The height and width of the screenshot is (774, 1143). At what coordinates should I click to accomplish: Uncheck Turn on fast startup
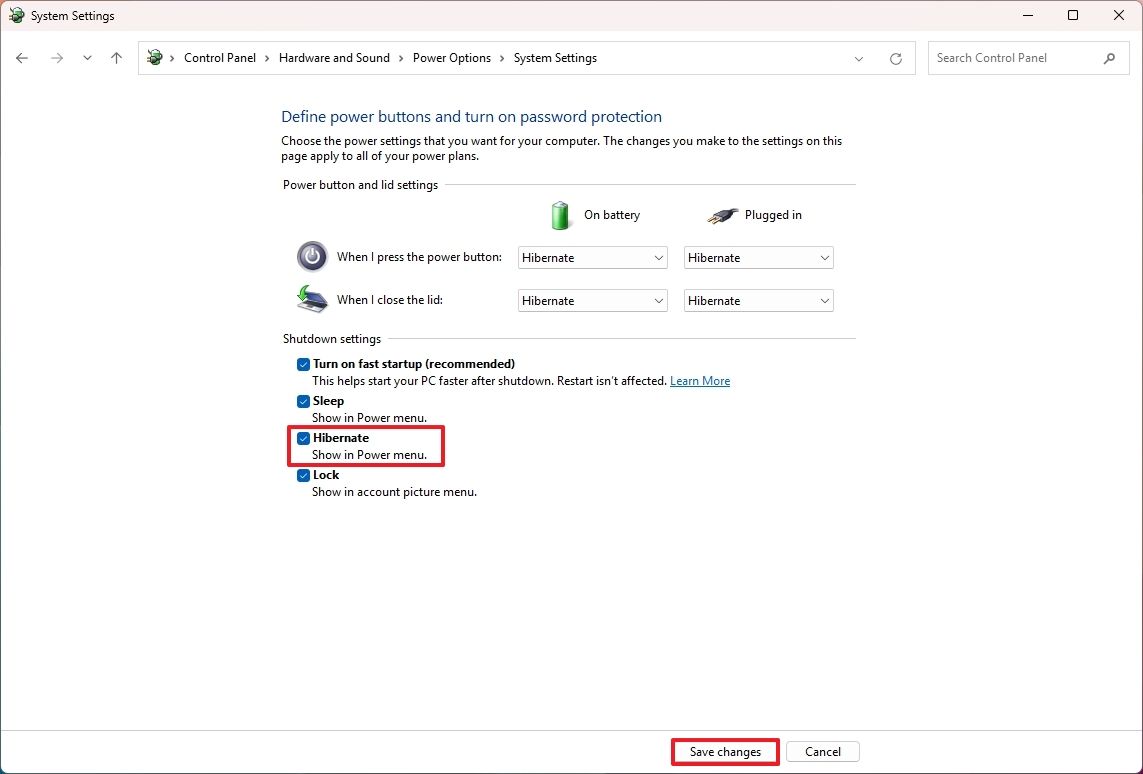pos(303,364)
